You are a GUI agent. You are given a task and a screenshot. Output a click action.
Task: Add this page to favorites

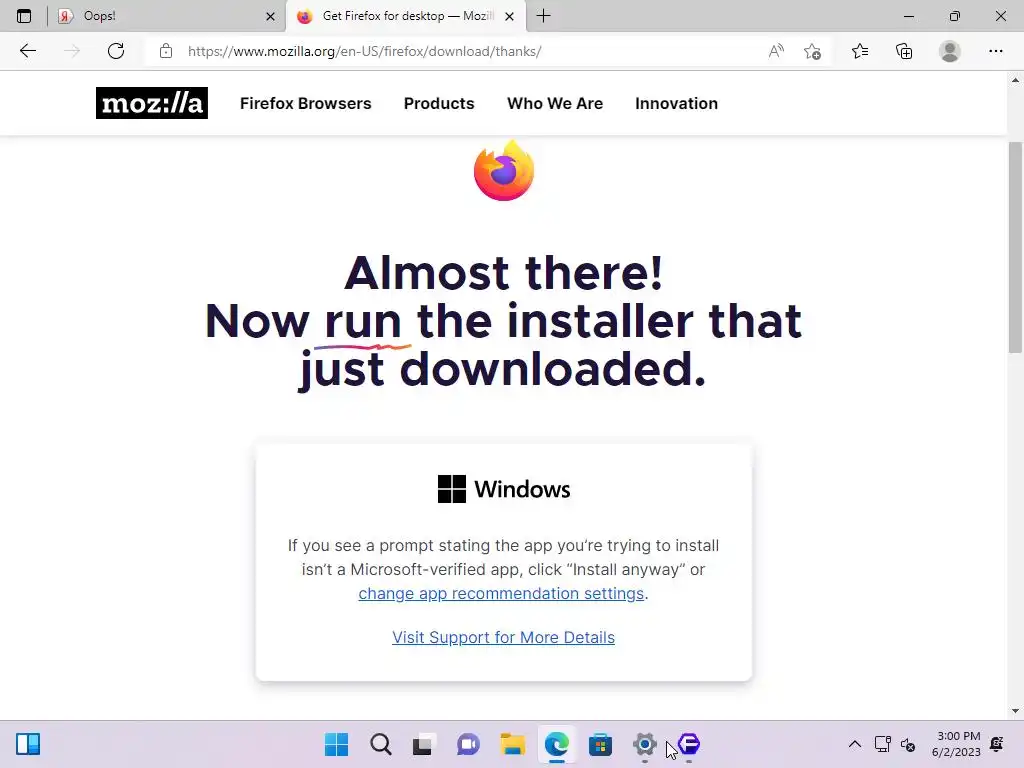point(812,51)
